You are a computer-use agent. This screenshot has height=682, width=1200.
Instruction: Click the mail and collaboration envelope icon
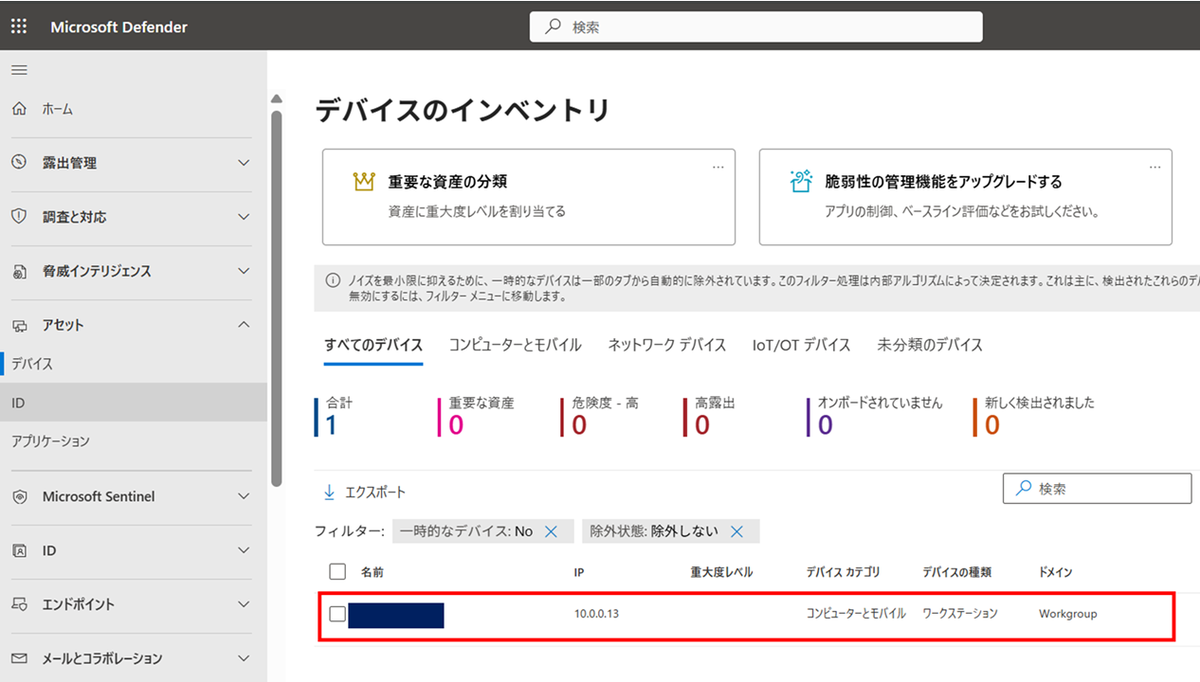[19, 659]
